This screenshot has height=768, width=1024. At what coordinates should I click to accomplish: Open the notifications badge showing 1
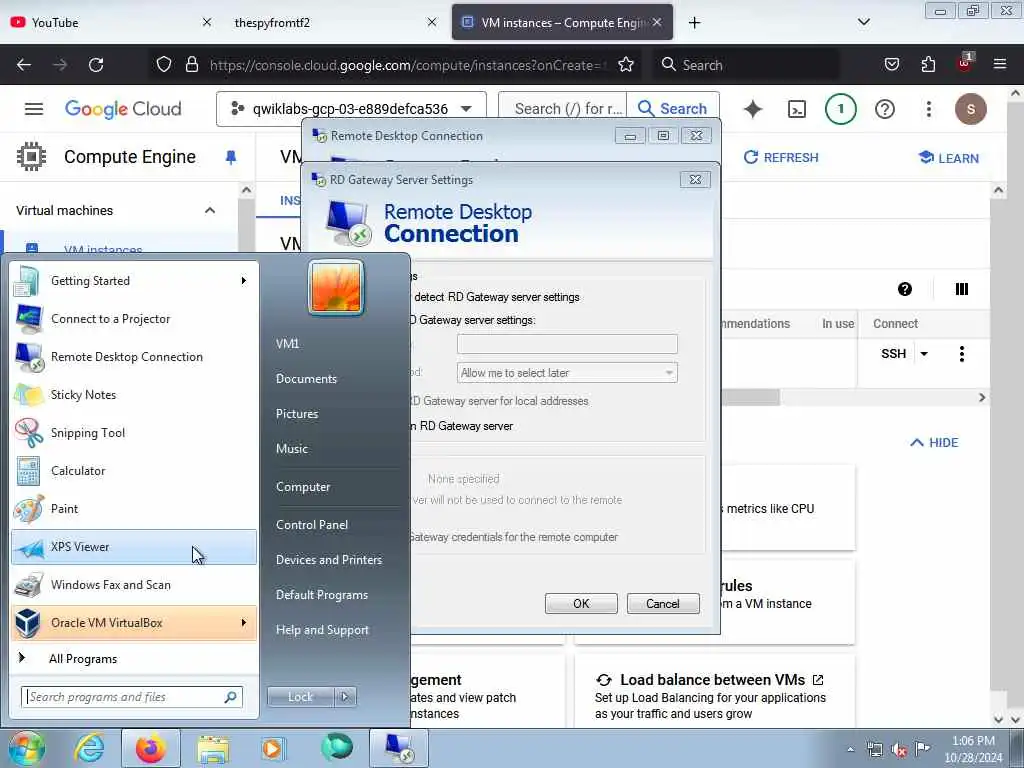[x=840, y=109]
